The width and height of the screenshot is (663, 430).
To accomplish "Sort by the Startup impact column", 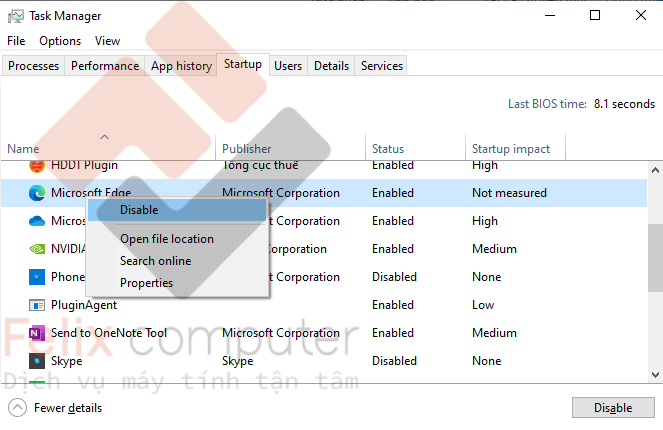I will click(x=510, y=149).
